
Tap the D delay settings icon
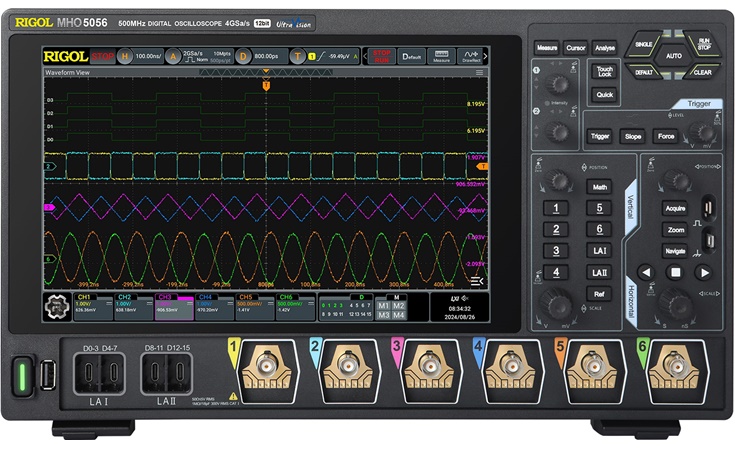243,56
